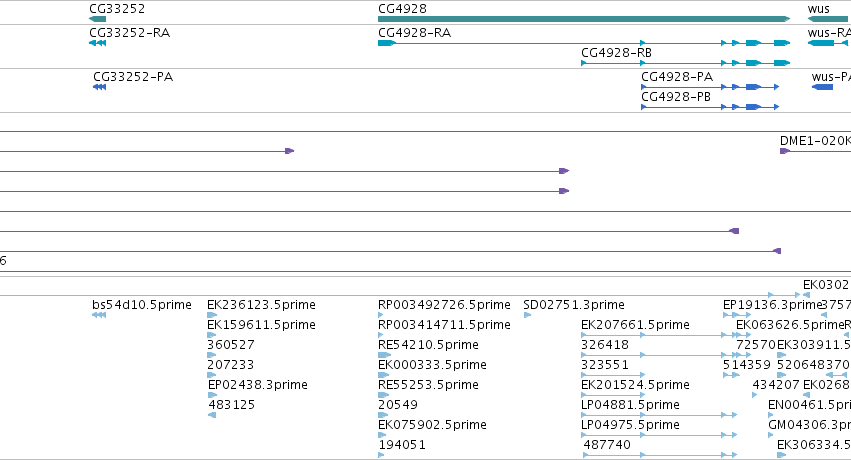
Task: Click the RE54210.5prime EST glyph
Action: pyautogui.click(x=384, y=355)
